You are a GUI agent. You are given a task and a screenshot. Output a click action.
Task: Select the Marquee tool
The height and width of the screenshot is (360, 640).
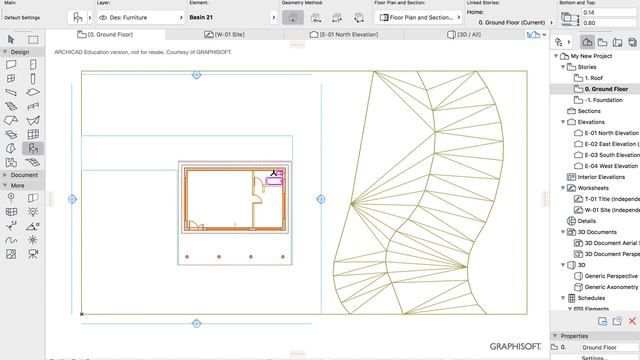(33, 39)
